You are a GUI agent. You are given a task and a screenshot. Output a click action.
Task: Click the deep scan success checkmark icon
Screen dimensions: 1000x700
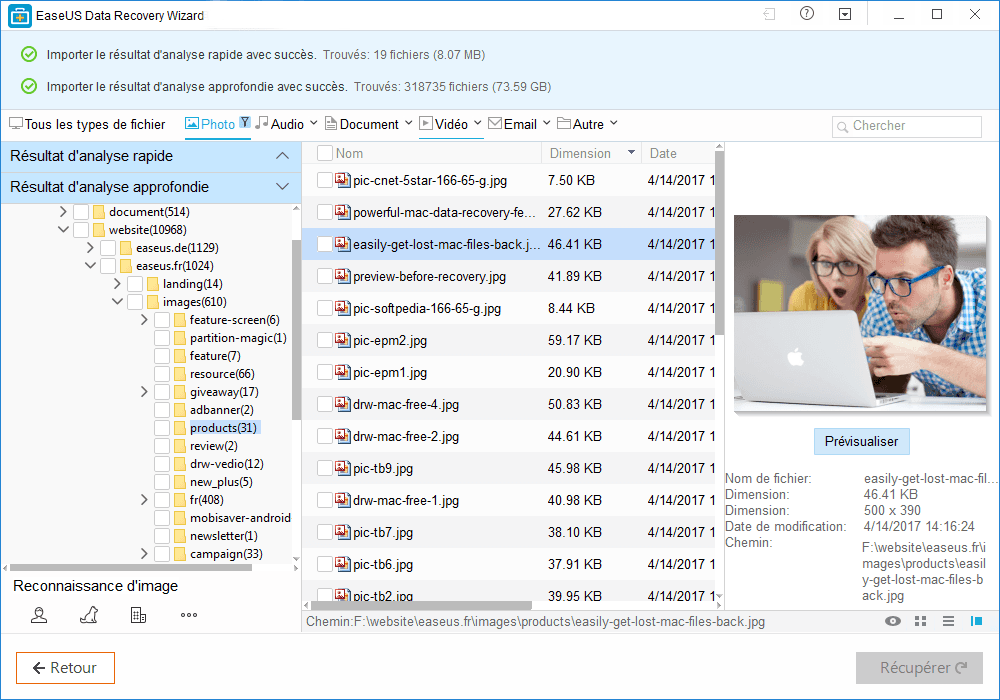point(29,86)
